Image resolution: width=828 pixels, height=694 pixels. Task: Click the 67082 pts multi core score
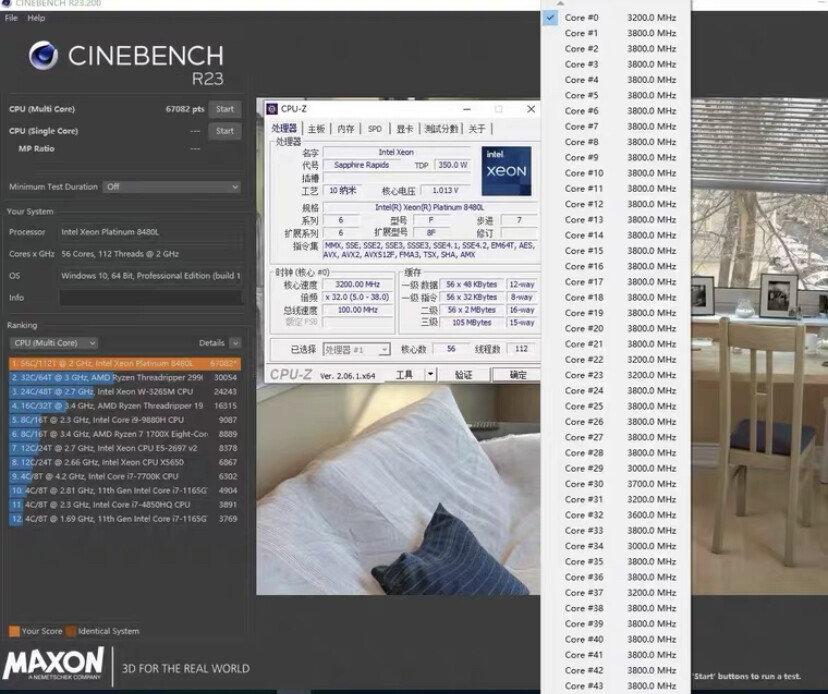[184, 109]
